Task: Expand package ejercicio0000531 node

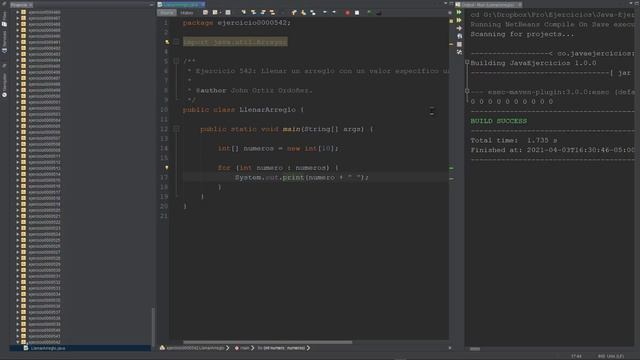Action: coord(18,276)
